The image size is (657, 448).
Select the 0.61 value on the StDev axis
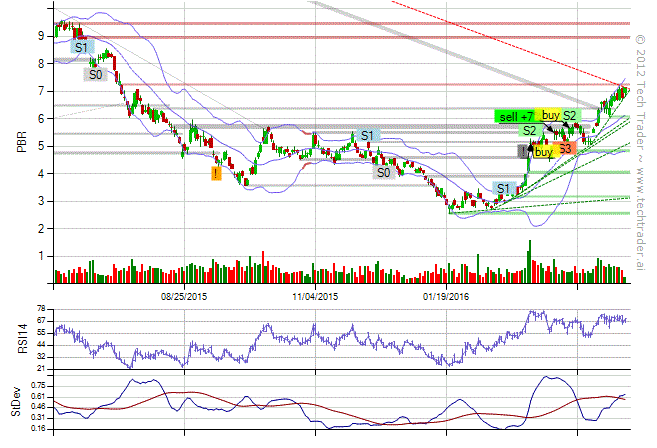tap(40, 397)
